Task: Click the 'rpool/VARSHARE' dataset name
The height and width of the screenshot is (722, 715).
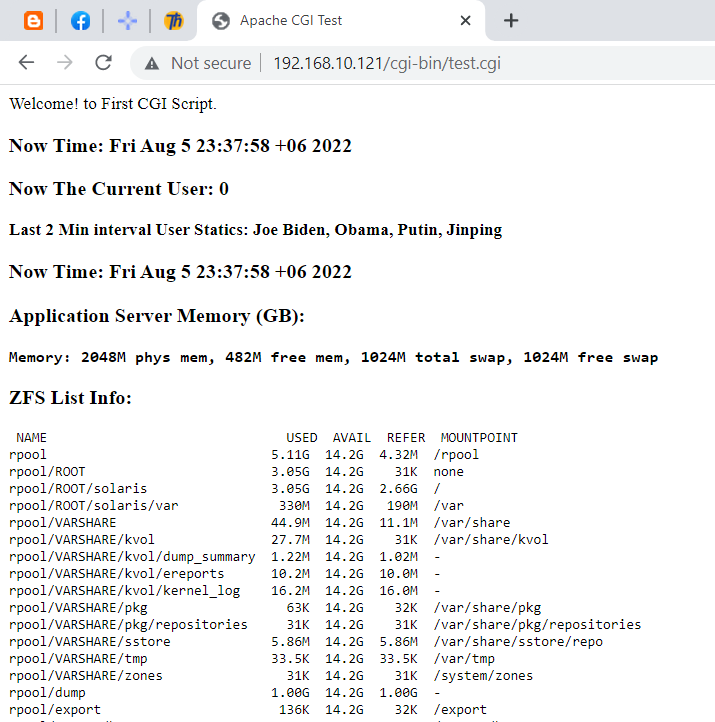Action: 63,523
